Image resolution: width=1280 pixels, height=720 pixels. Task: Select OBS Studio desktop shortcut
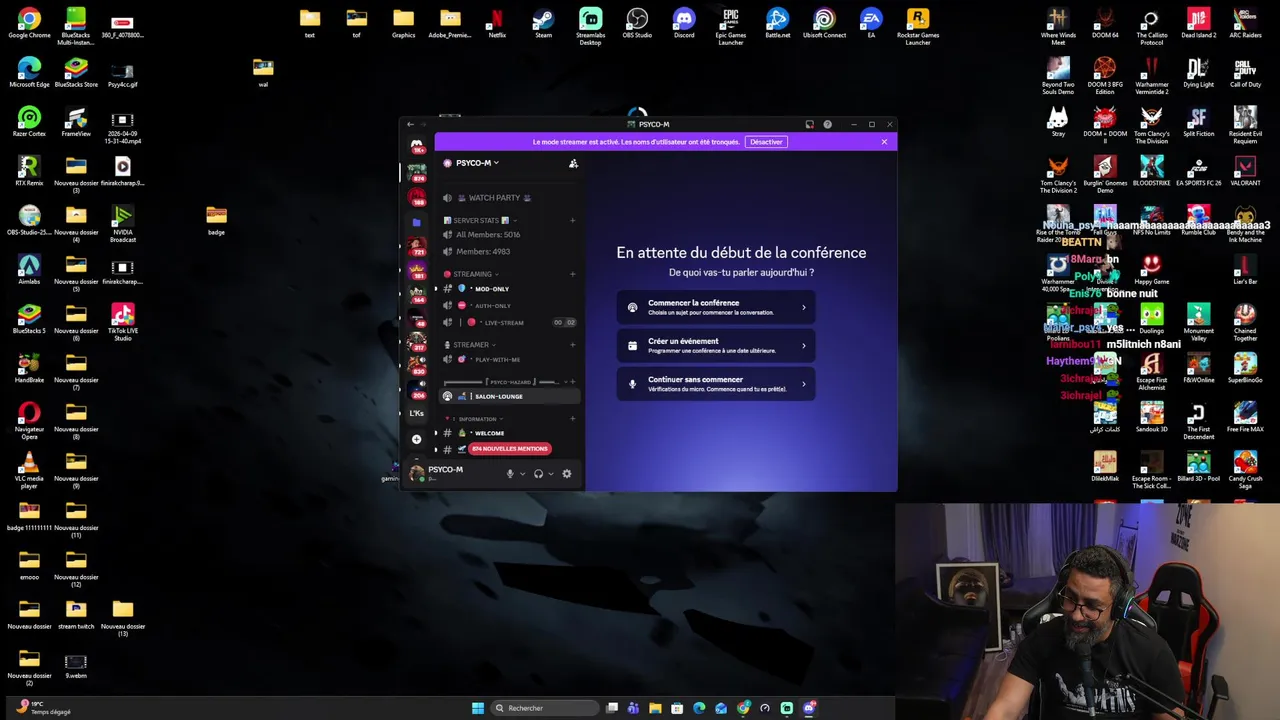(637, 24)
